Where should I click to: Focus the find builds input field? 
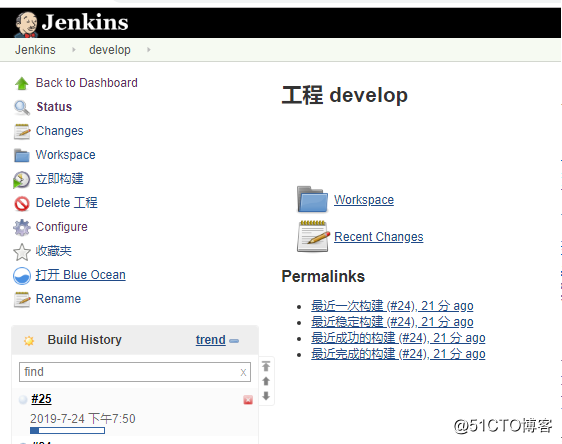pyautogui.click(x=135, y=372)
